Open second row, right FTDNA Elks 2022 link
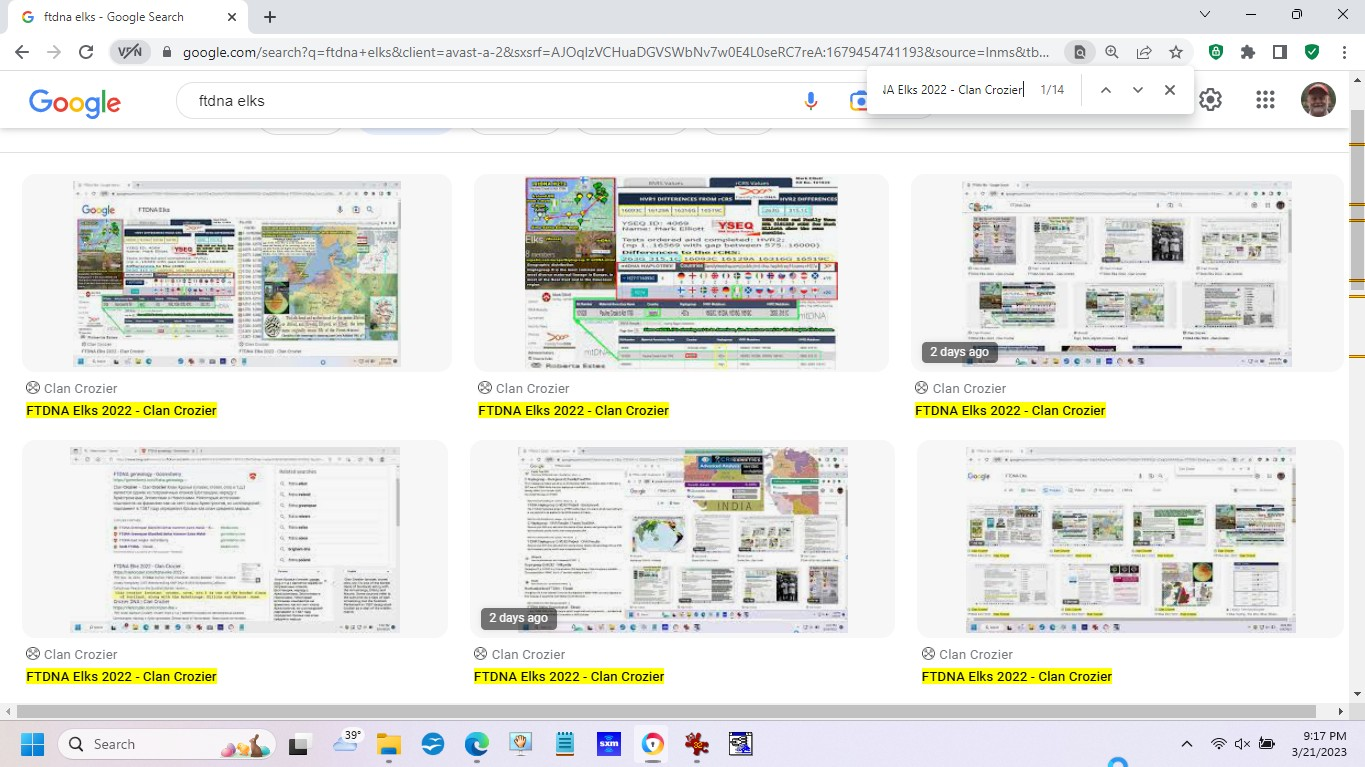This screenshot has width=1365, height=767. tap(1017, 676)
